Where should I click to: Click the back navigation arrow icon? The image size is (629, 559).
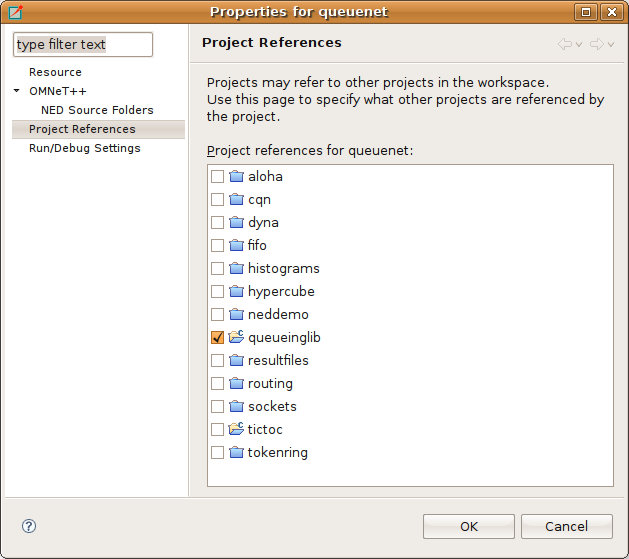coord(565,44)
